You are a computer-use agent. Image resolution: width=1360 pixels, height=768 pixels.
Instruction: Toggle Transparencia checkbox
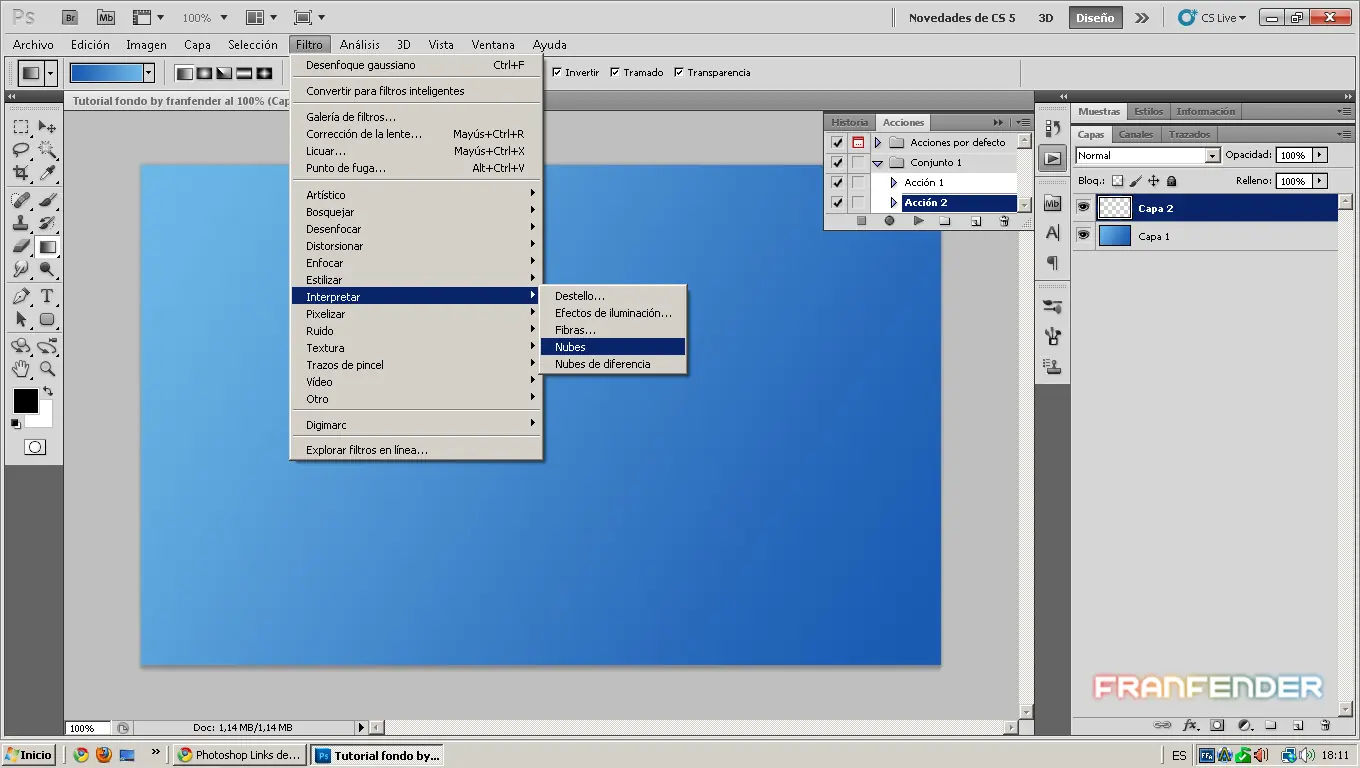pyautogui.click(x=679, y=72)
